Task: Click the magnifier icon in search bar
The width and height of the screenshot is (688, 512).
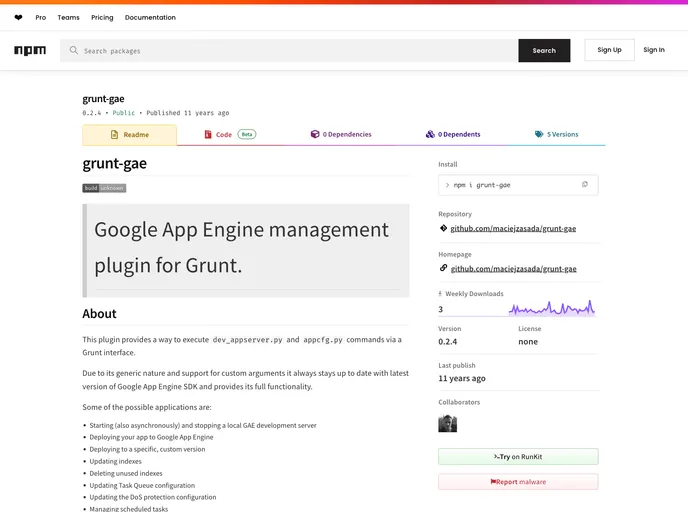Action: pyautogui.click(x=74, y=50)
